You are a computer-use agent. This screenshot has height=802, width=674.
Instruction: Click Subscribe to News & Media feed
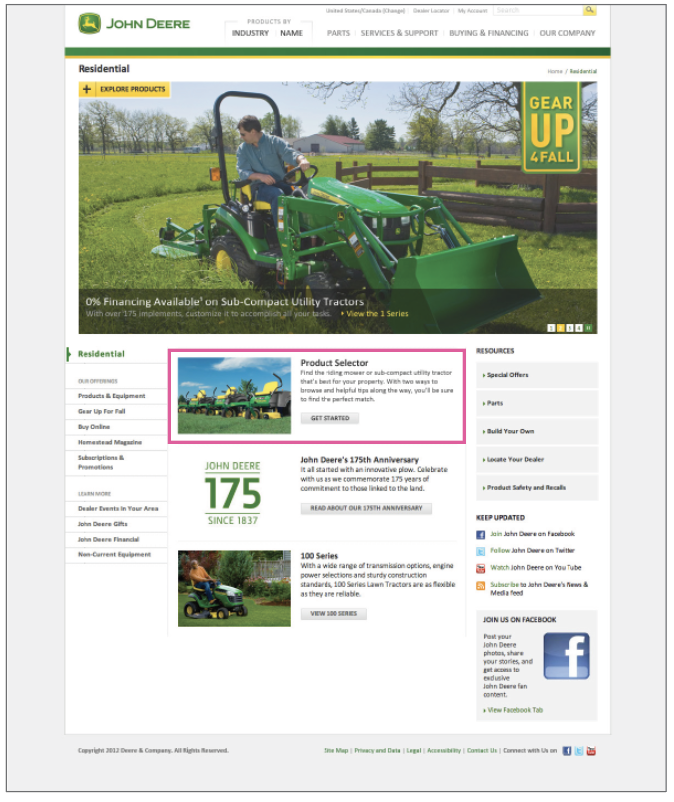coord(540,589)
